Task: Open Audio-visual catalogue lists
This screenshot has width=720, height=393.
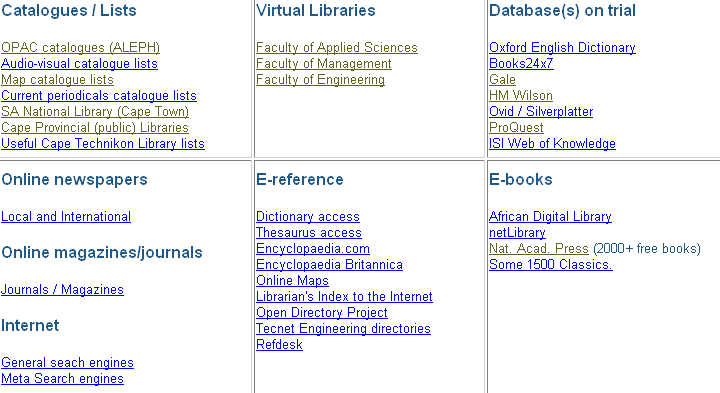Action: pyautogui.click(x=79, y=64)
